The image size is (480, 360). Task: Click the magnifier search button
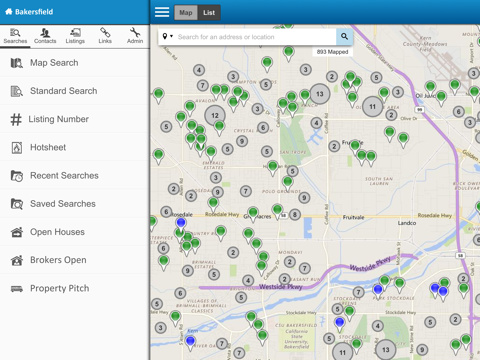tap(344, 37)
